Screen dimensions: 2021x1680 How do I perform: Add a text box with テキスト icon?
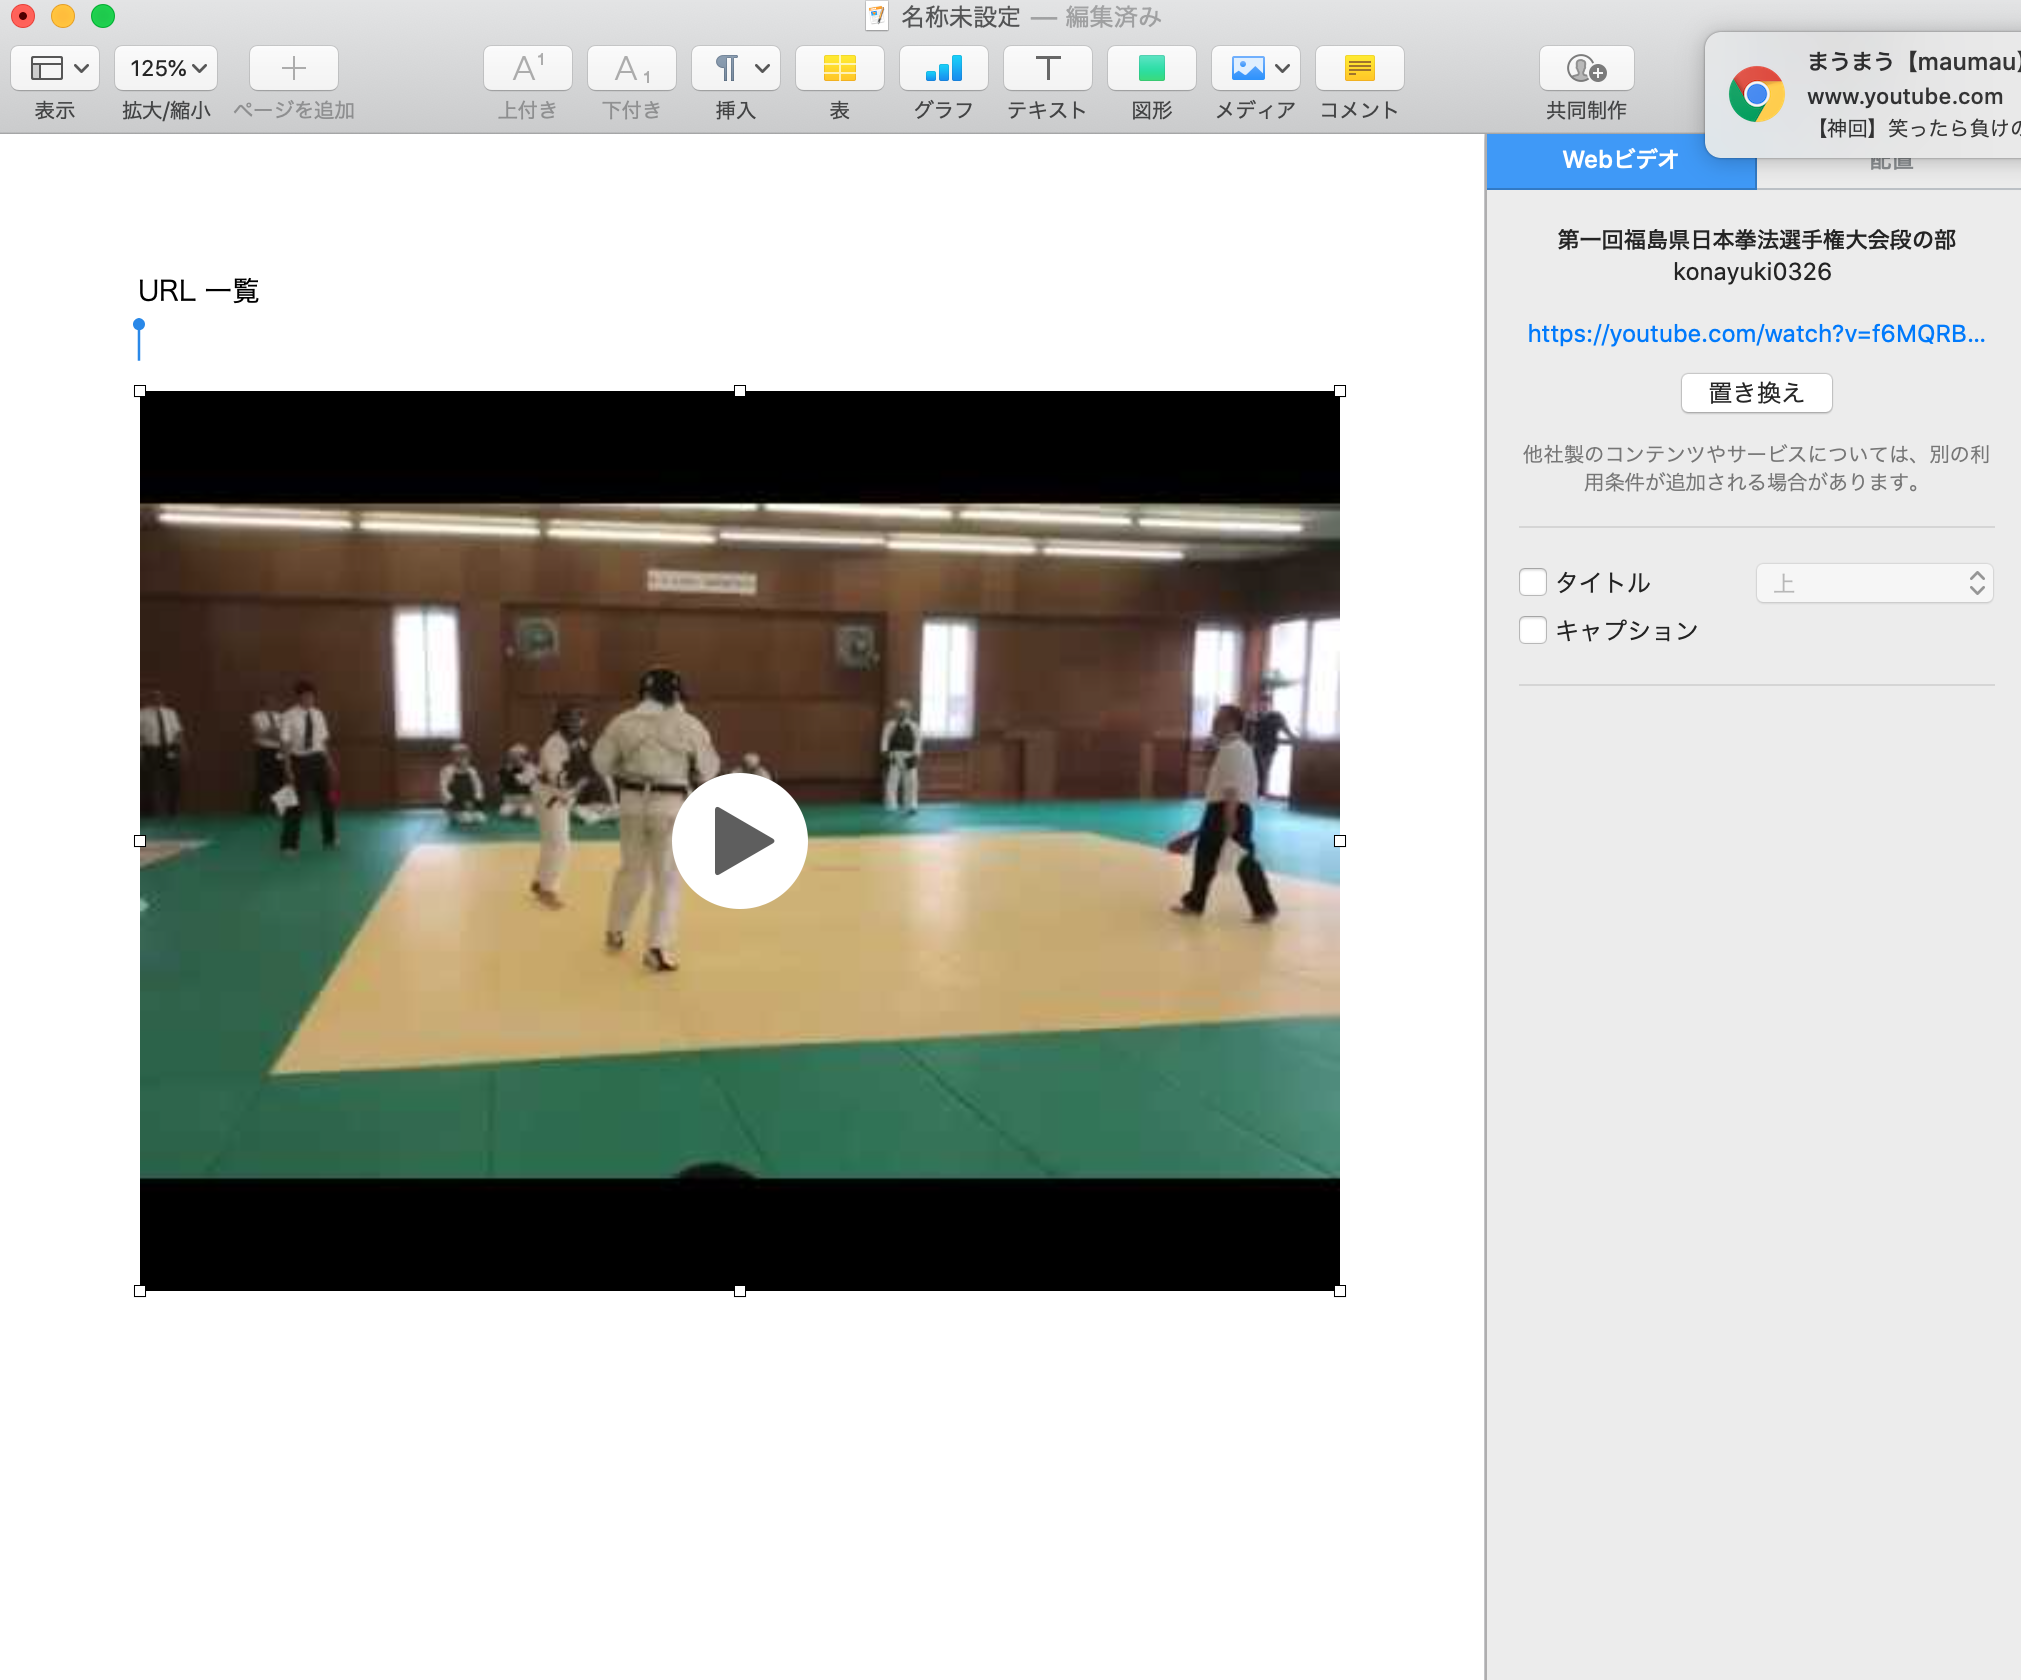click(x=1047, y=68)
